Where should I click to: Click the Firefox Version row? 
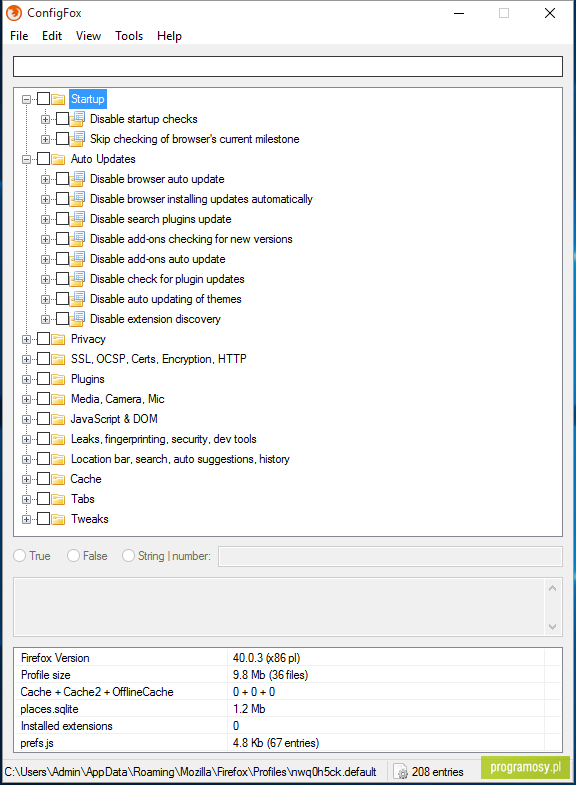(x=288, y=658)
